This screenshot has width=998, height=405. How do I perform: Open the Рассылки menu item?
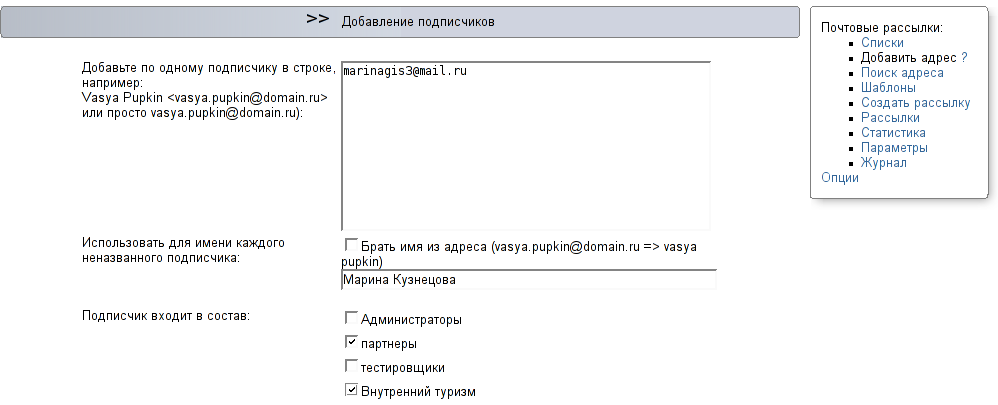click(890, 118)
